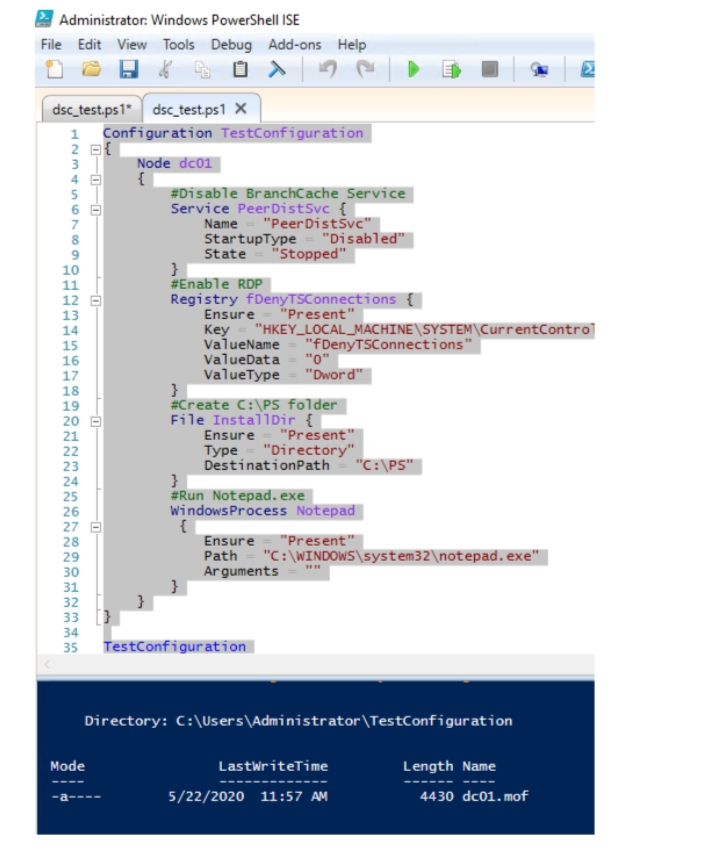Click the New Remote PowerShell Tab icon
Screen dimensions: 719x854
tap(539, 70)
